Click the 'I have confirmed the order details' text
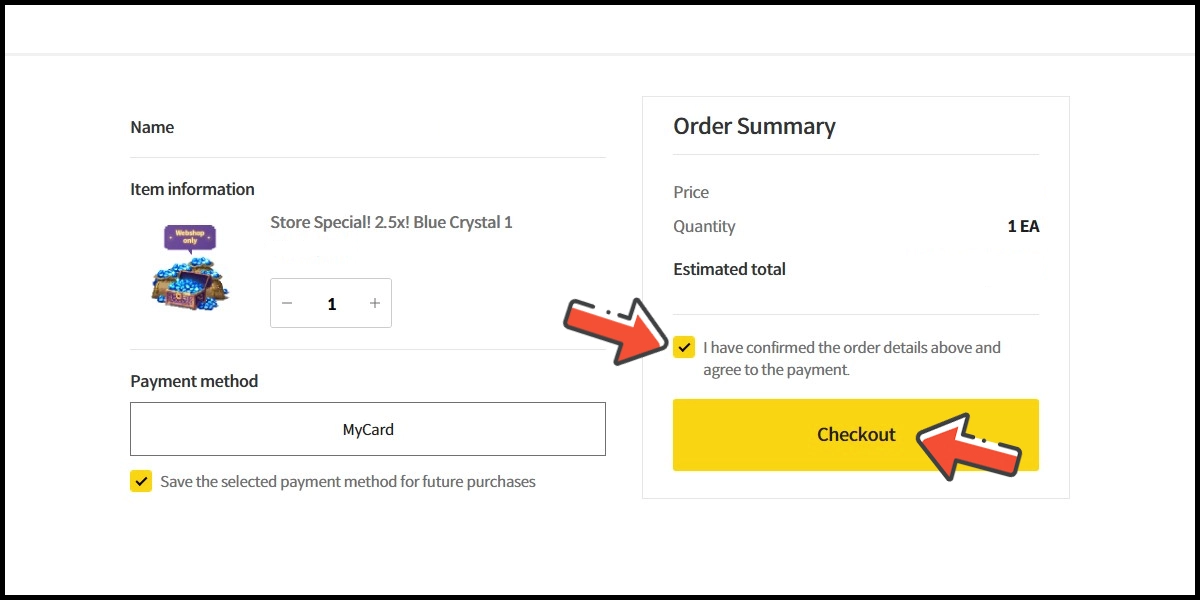This screenshot has height=600, width=1200. point(852,358)
